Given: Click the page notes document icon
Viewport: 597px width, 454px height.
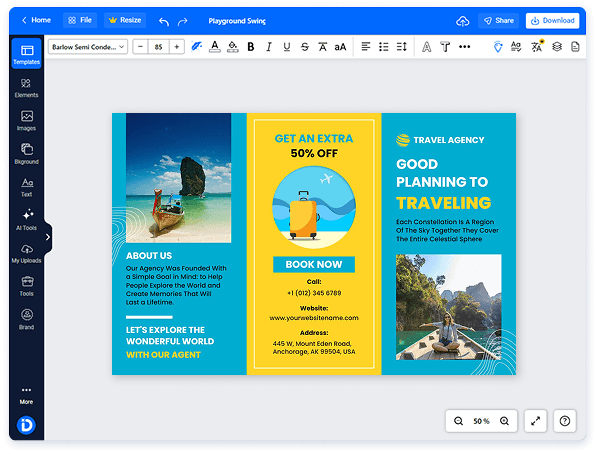Looking at the screenshot, I should pos(575,46).
